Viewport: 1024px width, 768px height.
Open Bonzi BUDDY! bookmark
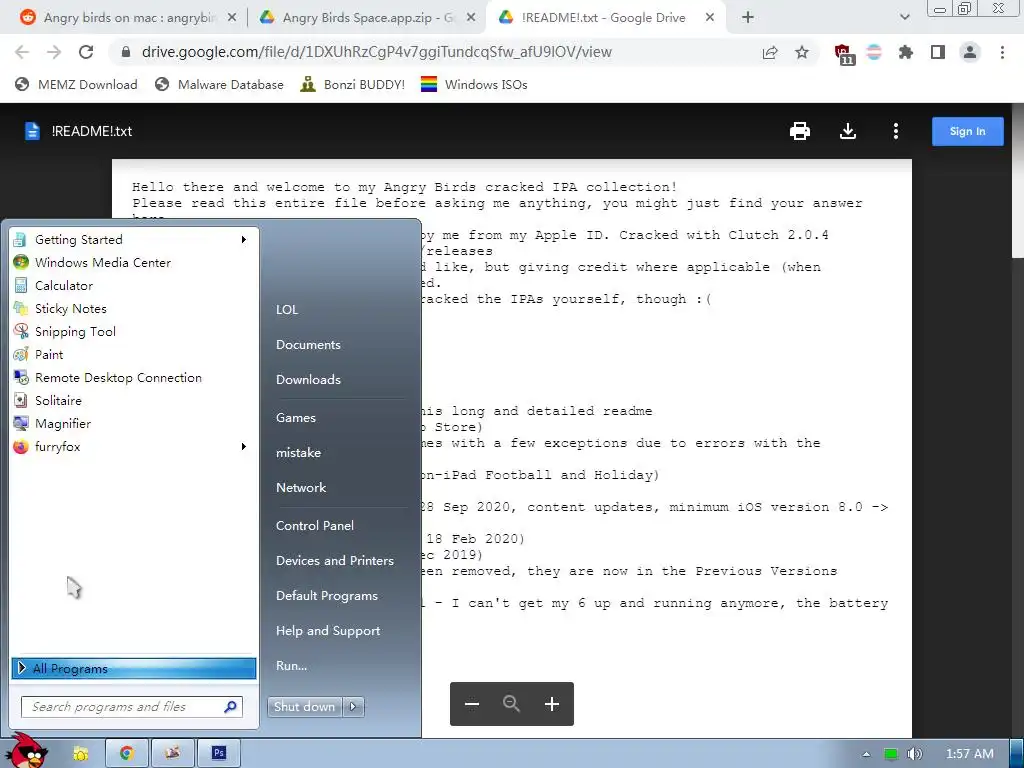352,84
